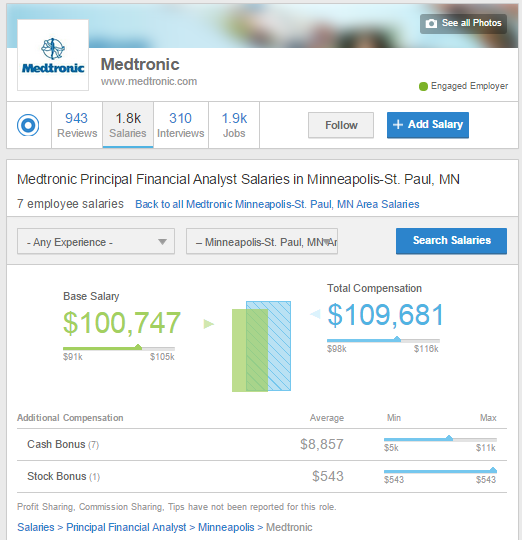Screen dimensions: 522x540
Task: Select the 1.8k Salaries tab
Action: 128,125
